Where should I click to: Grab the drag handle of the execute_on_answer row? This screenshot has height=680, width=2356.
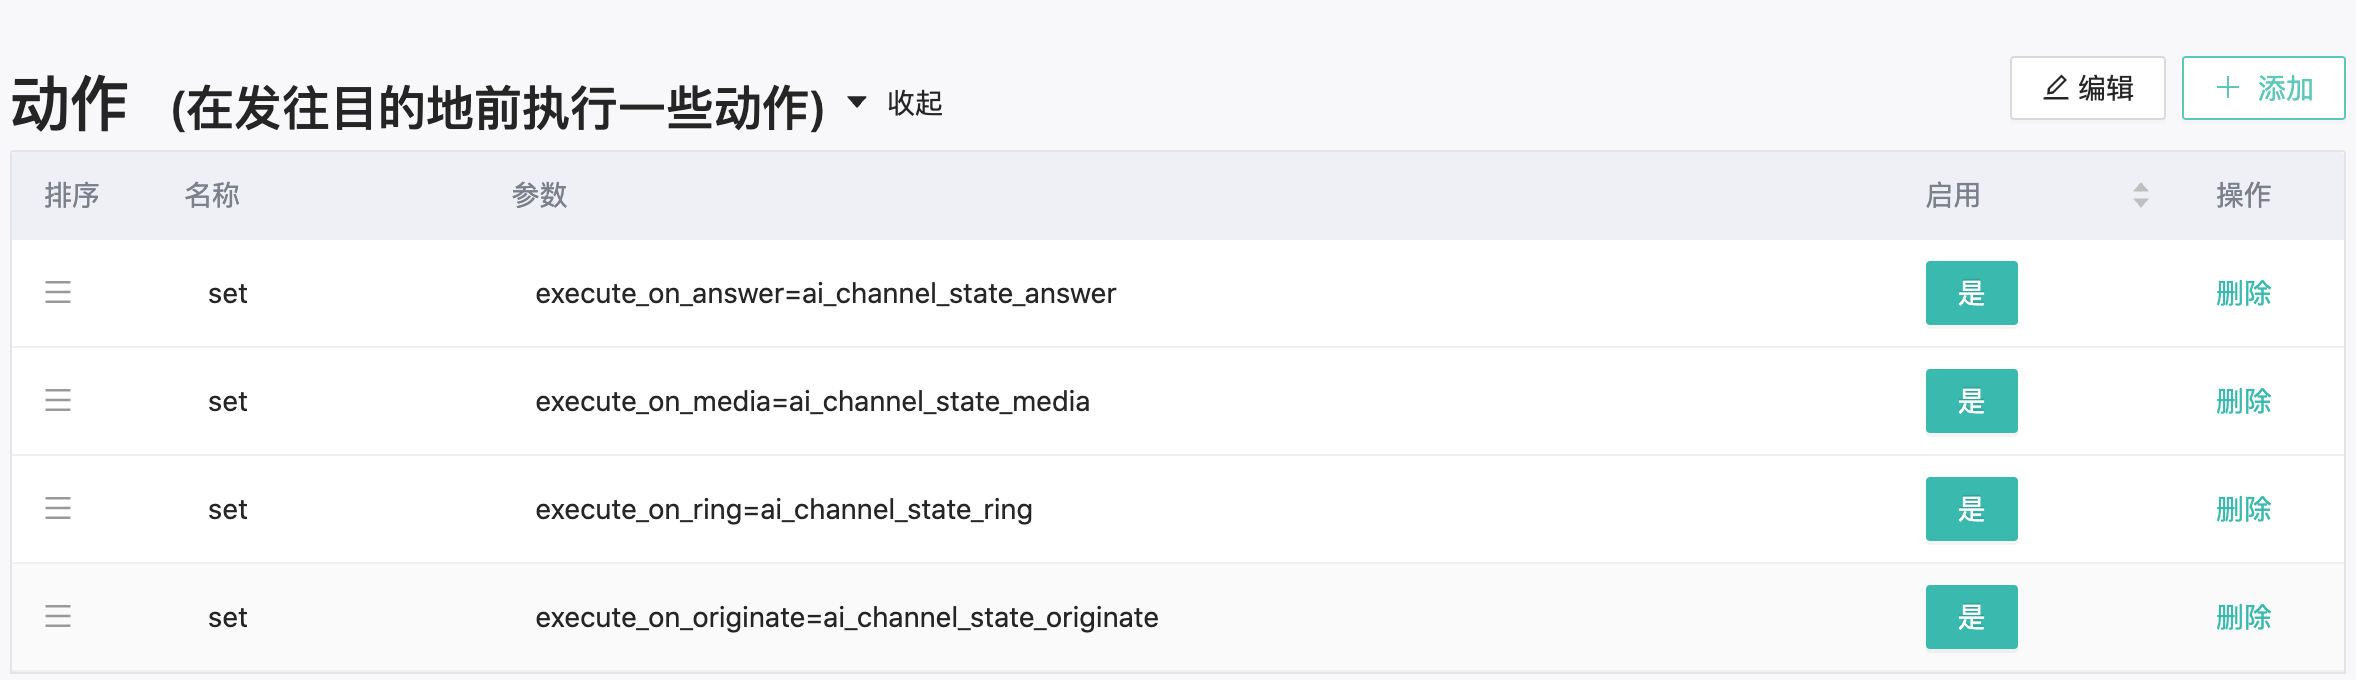(58, 292)
